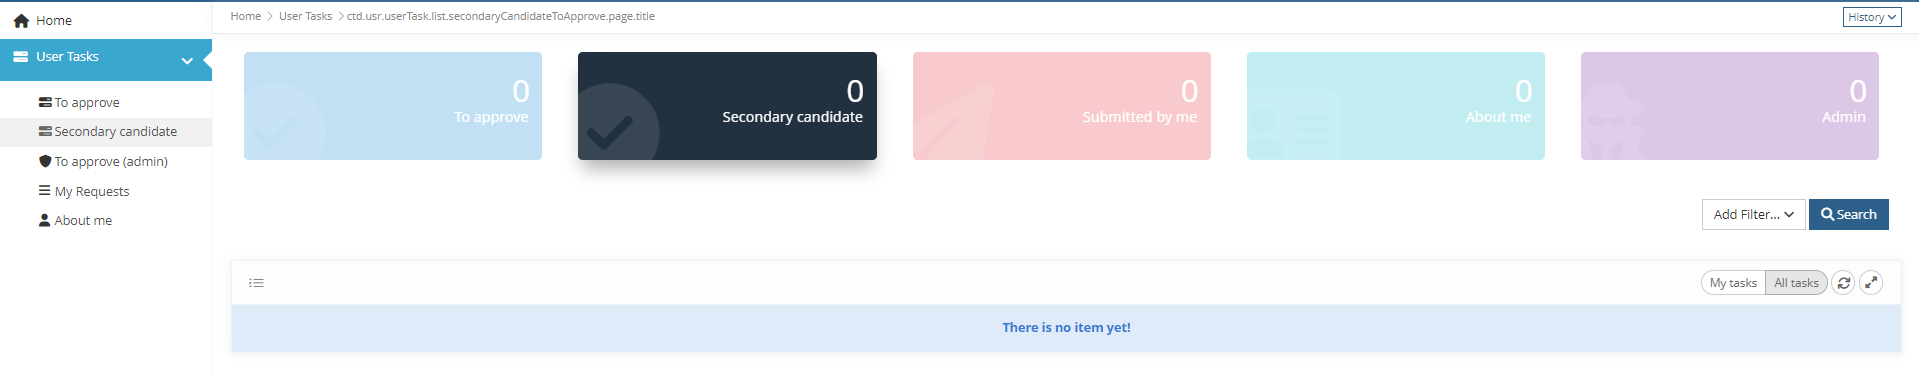Click the shield icon for To approve (admin)
Viewport: 1919px width, 374px height.
(x=45, y=161)
